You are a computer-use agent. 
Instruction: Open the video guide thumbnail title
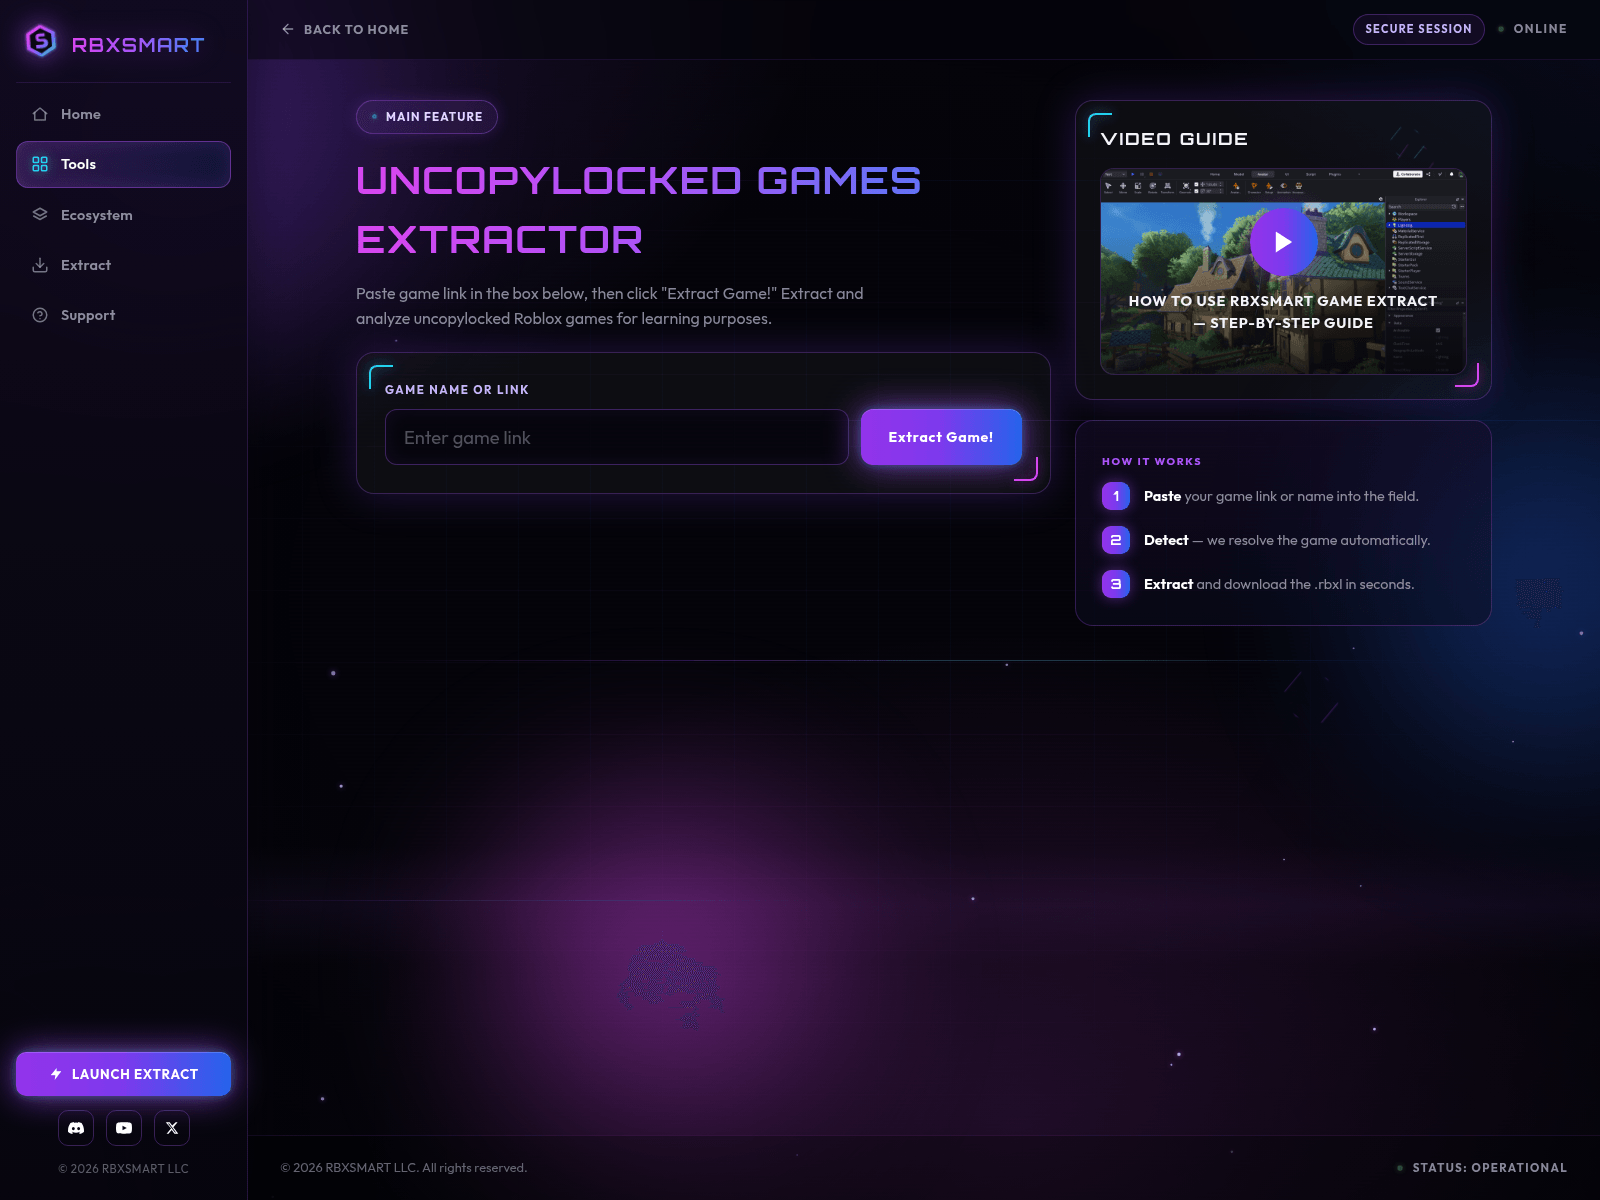click(x=1283, y=312)
